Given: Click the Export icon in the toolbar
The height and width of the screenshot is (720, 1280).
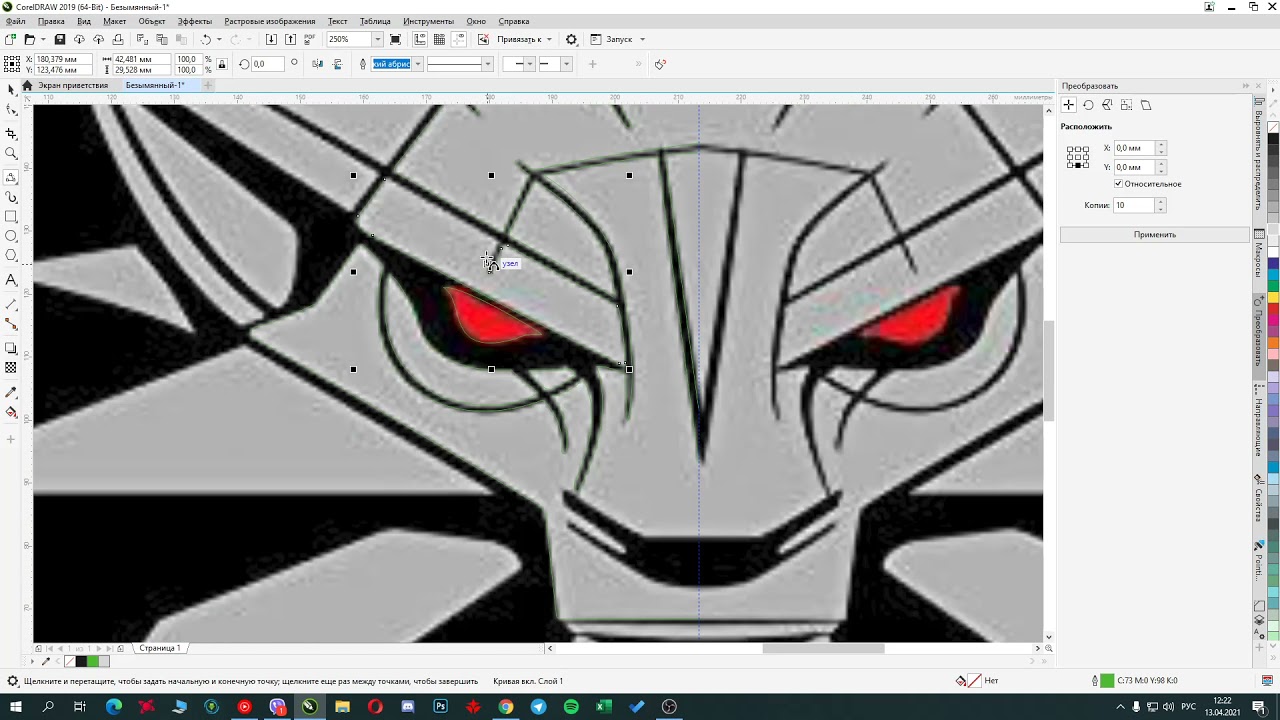Looking at the screenshot, I should pyautogui.click(x=290, y=39).
